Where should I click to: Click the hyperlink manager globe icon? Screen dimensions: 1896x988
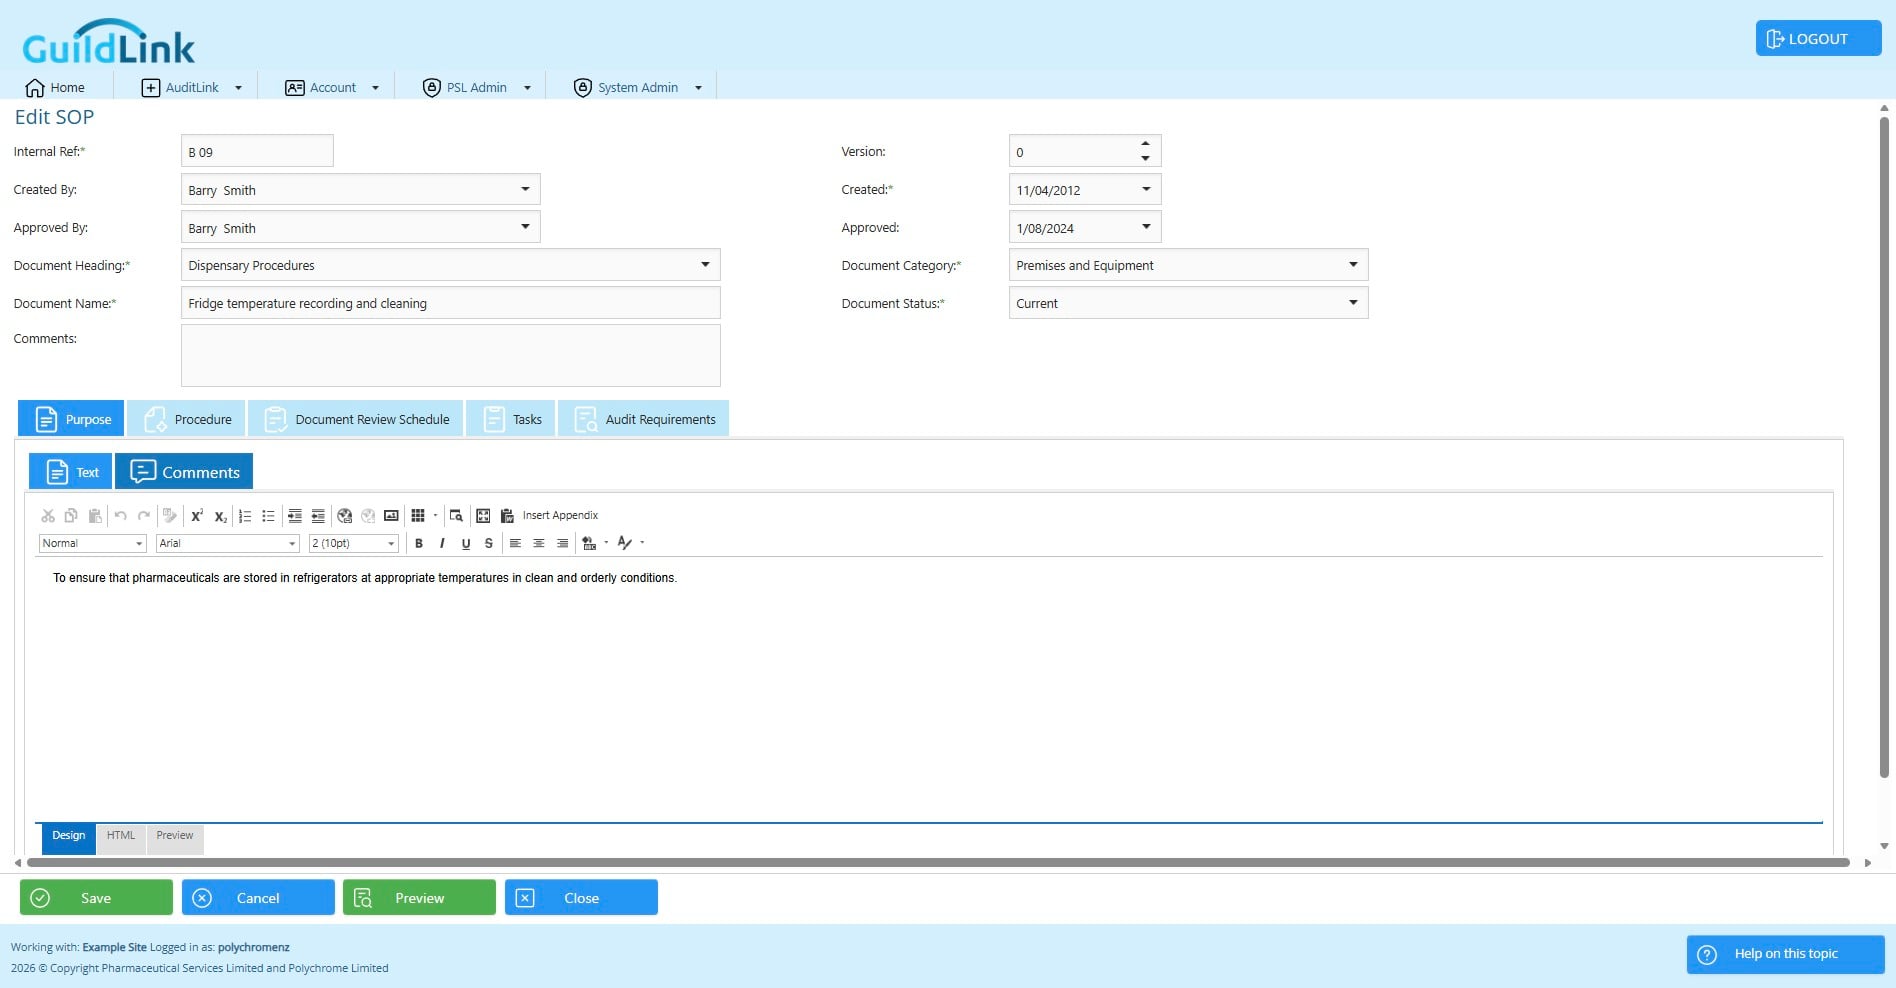(x=345, y=516)
